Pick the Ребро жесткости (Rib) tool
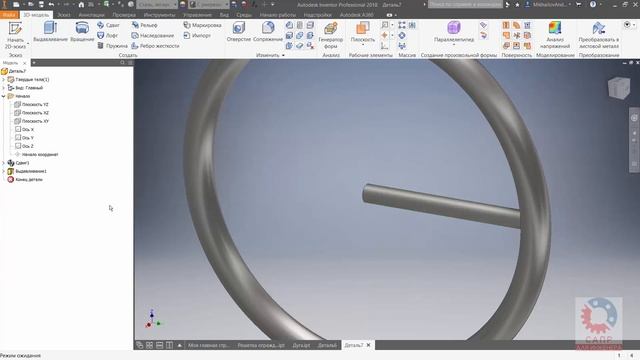The image size is (640, 360). pyautogui.click(x=155, y=46)
